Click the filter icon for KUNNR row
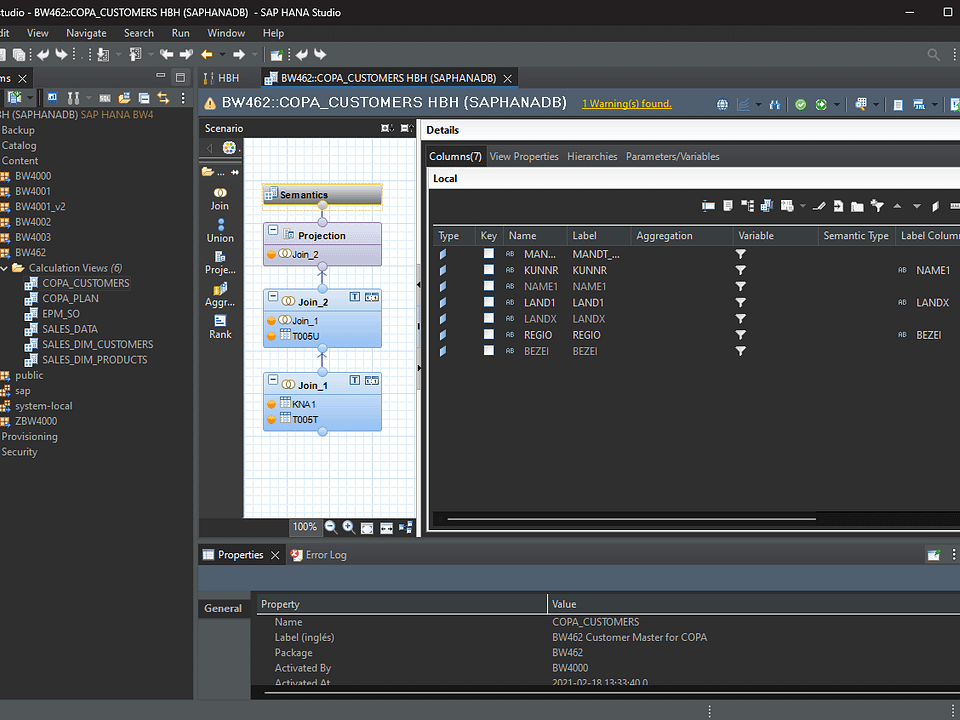 click(x=741, y=271)
